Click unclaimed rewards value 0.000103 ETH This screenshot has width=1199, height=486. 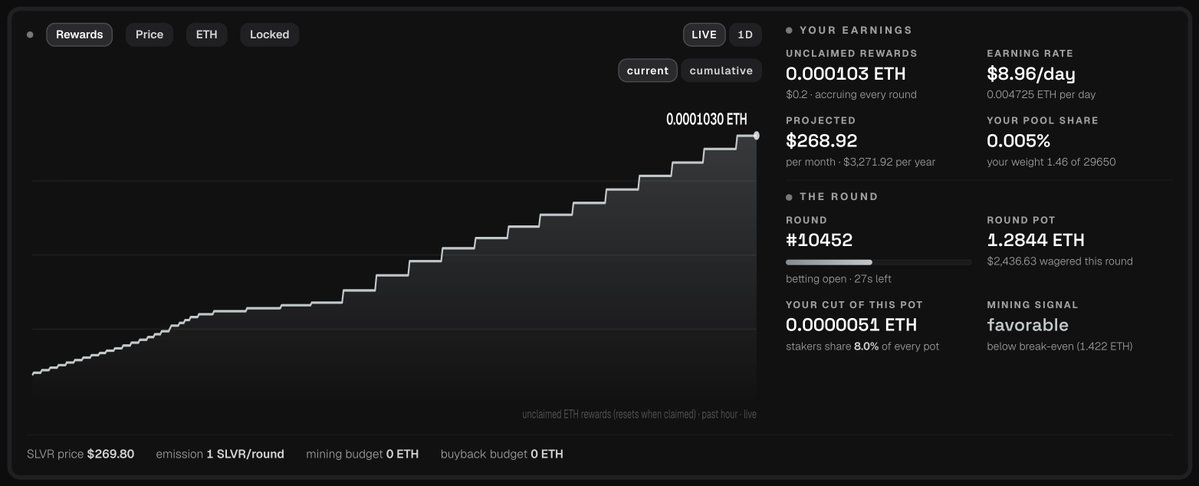[846, 74]
